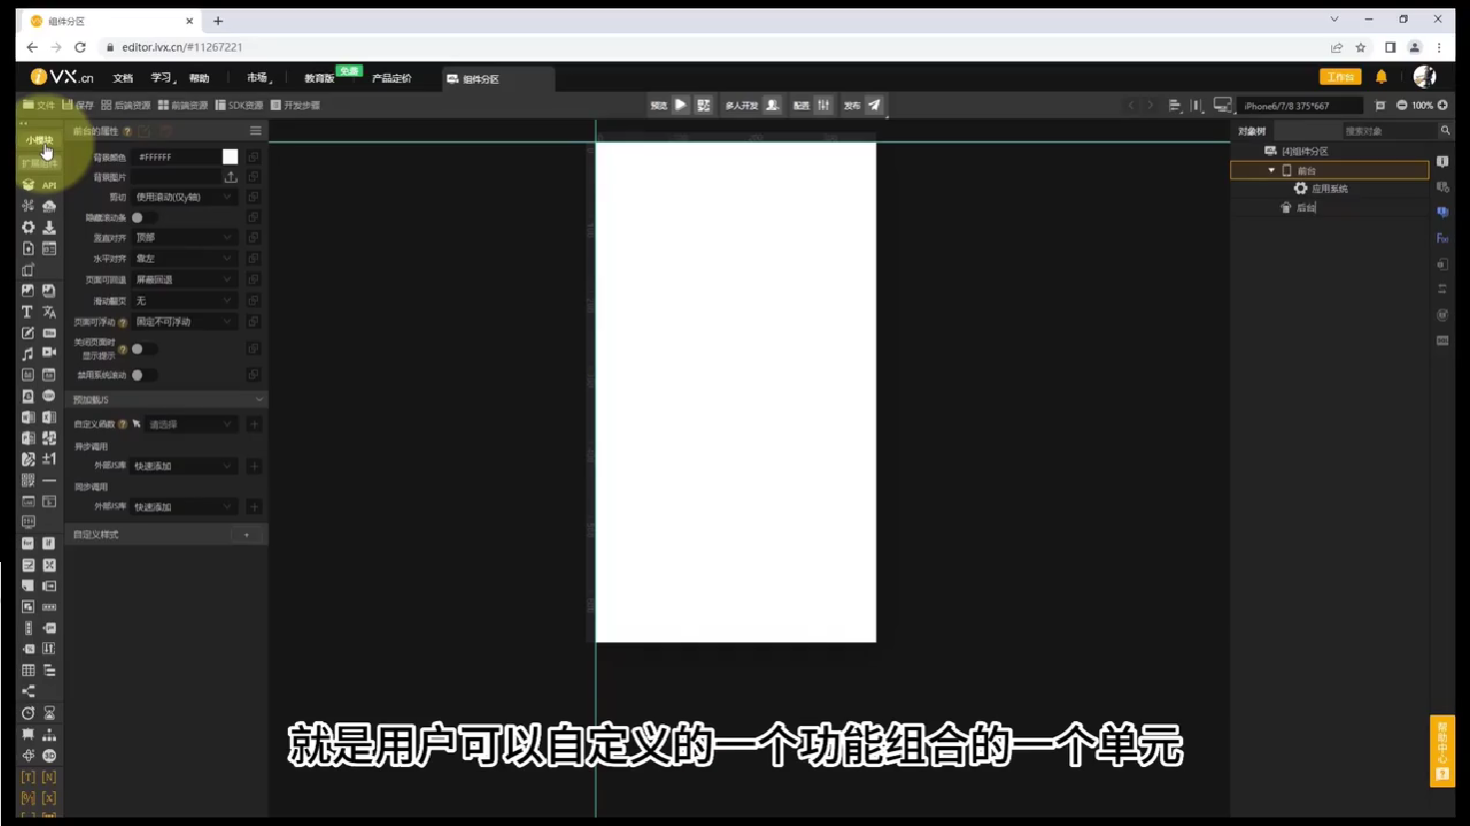Image resolution: width=1470 pixels, height=826 pixels.
Task: Open page back dropdown showing 屏蔽回退
Action: pos(185,280)
